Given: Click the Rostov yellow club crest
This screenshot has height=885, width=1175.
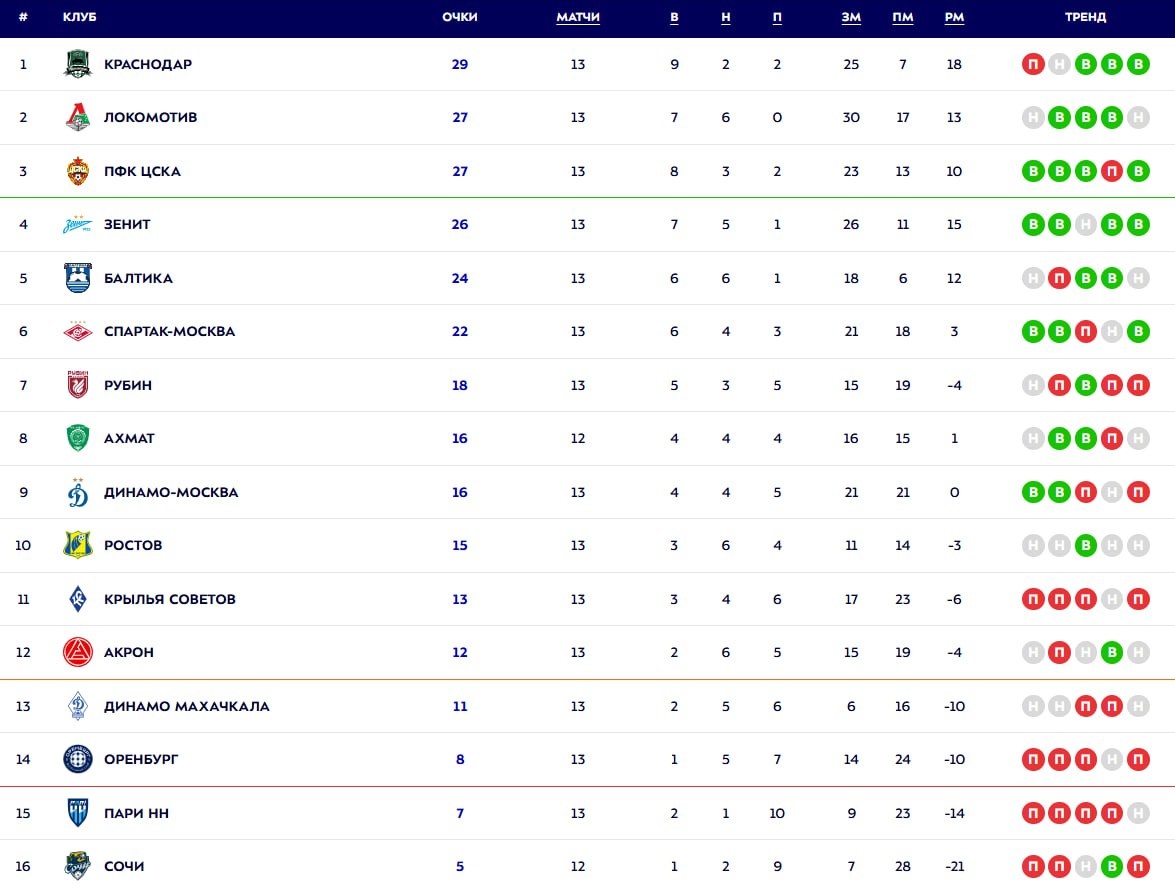Looking at the screenshot, I should (78, 546).
